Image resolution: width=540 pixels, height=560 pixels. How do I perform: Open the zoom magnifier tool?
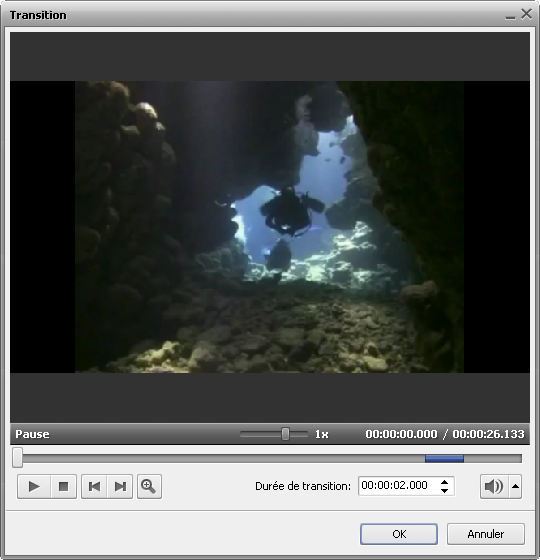pyautogui.click(x=149, y=486)
